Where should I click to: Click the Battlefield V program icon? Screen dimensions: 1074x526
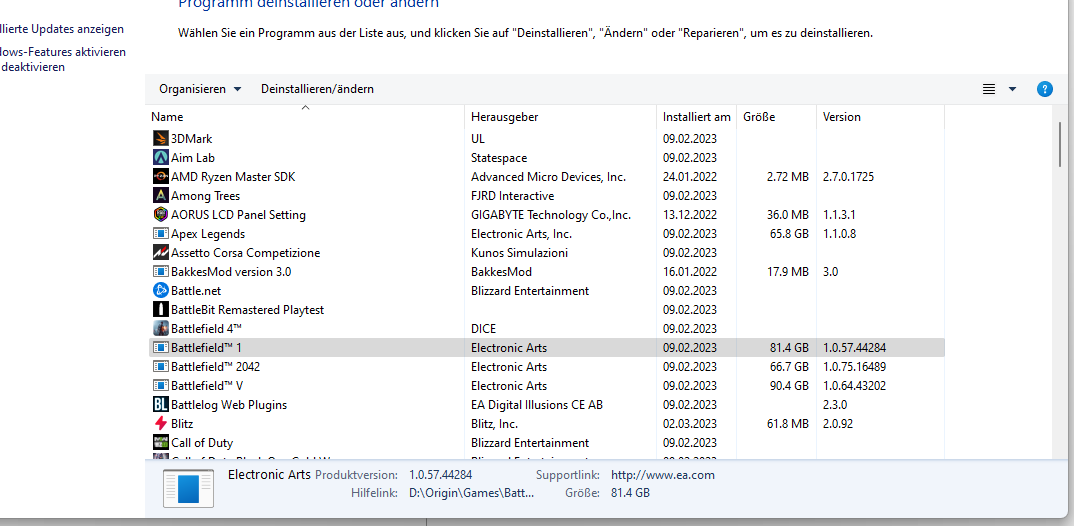click(160, 386)
